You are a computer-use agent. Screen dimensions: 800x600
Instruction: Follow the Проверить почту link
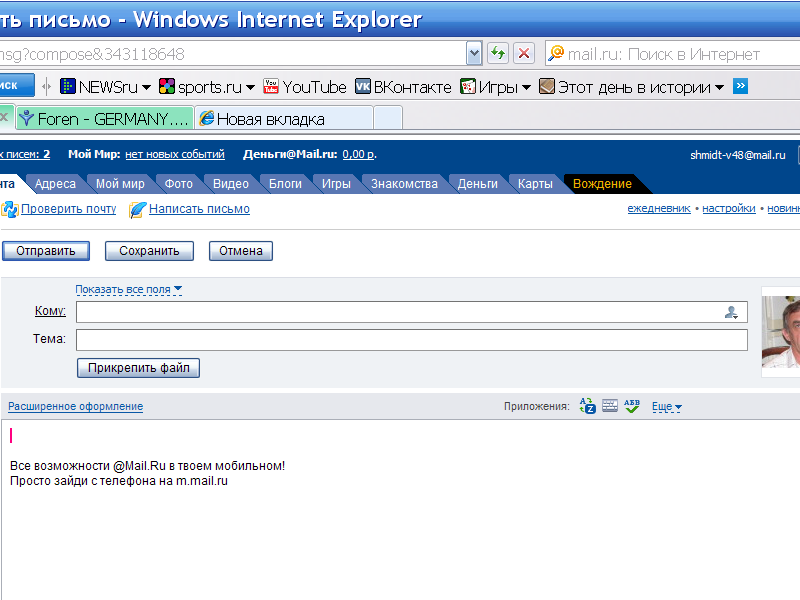point(68,209)
